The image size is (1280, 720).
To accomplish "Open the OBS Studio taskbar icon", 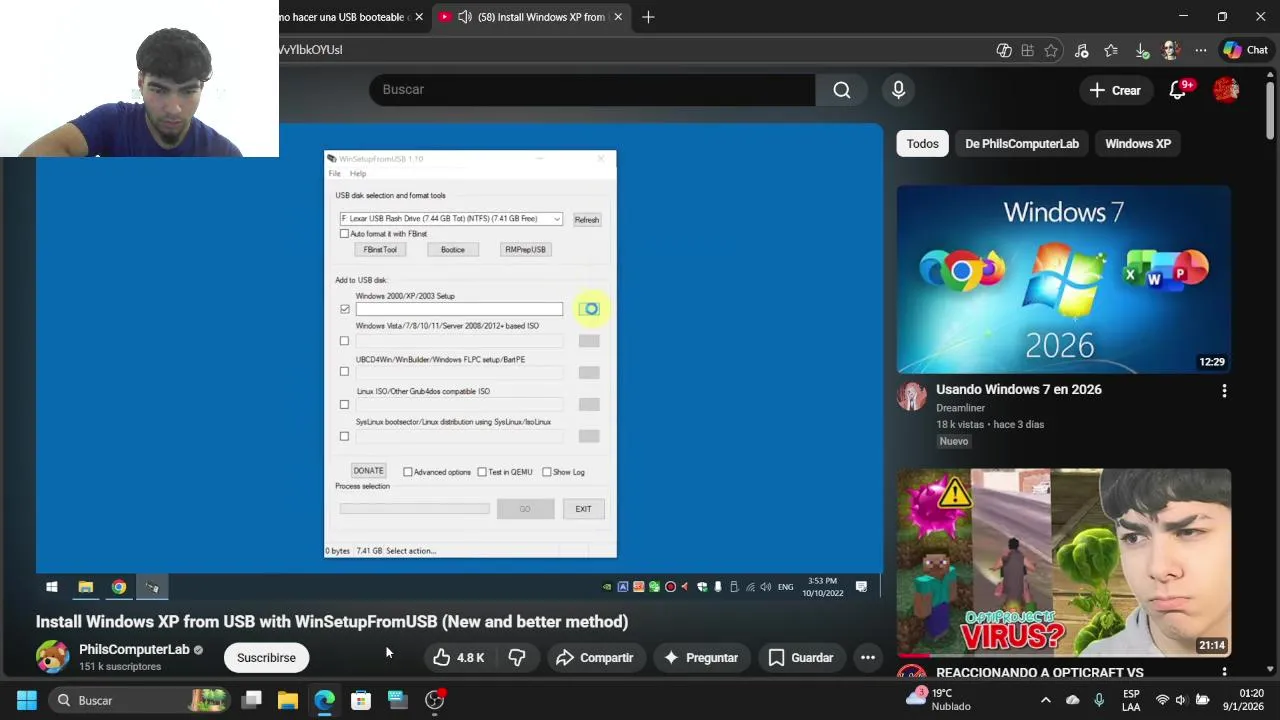I will point(434,700).
